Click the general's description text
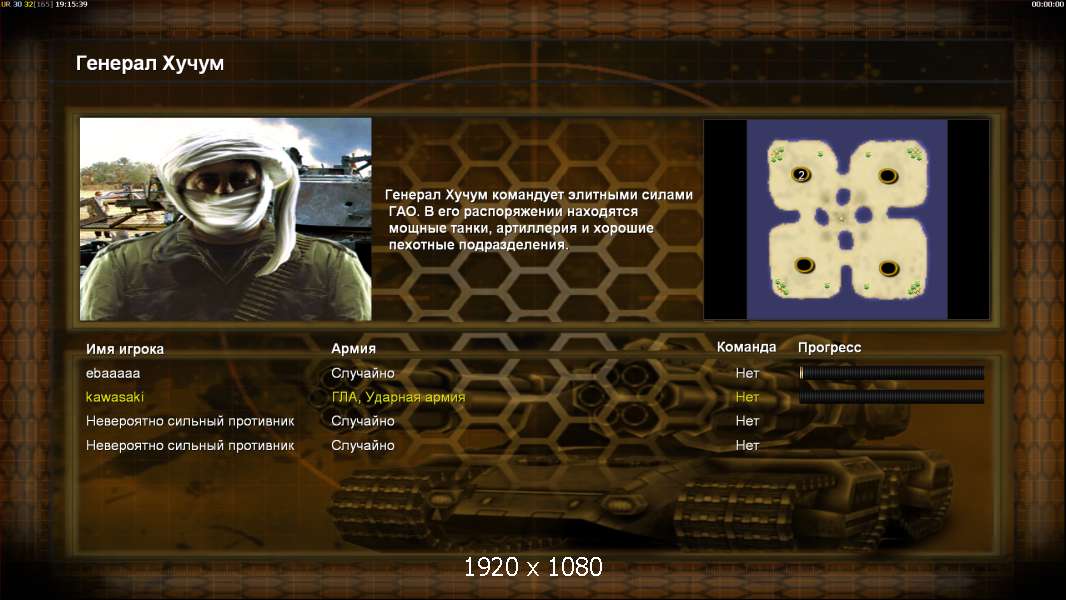 click(539, 219)
